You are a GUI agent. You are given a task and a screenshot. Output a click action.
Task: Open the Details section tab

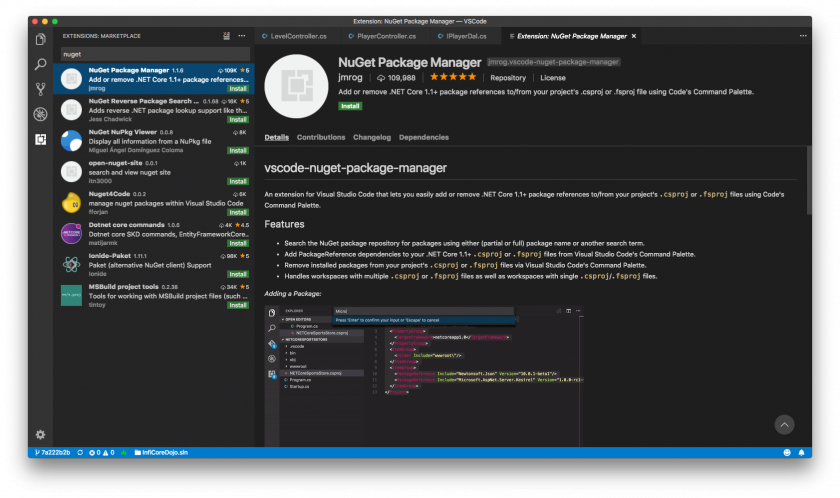tap(276, 137)
